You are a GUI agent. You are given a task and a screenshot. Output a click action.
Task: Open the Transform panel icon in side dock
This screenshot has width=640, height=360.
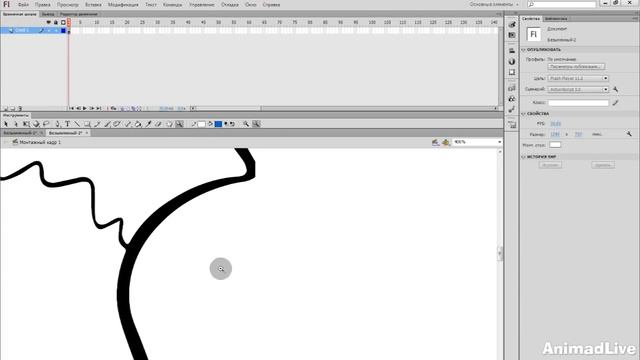[512, 72]
